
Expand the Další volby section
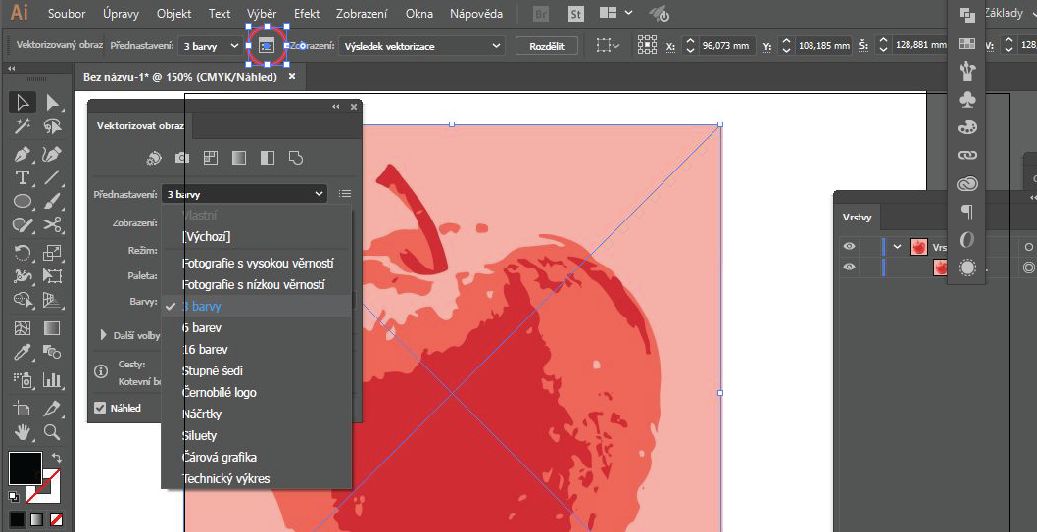tap(104, 335)
